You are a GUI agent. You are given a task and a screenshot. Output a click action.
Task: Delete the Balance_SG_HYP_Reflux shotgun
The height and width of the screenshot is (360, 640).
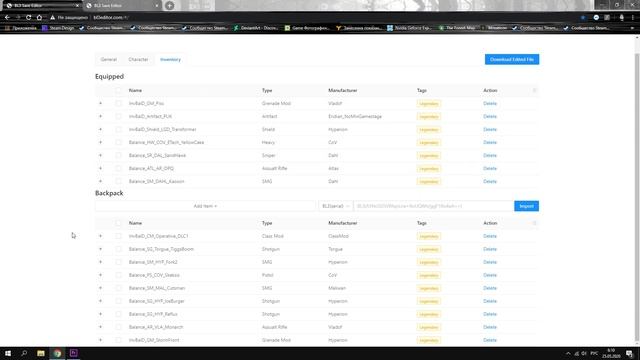[x=490, y=314]
